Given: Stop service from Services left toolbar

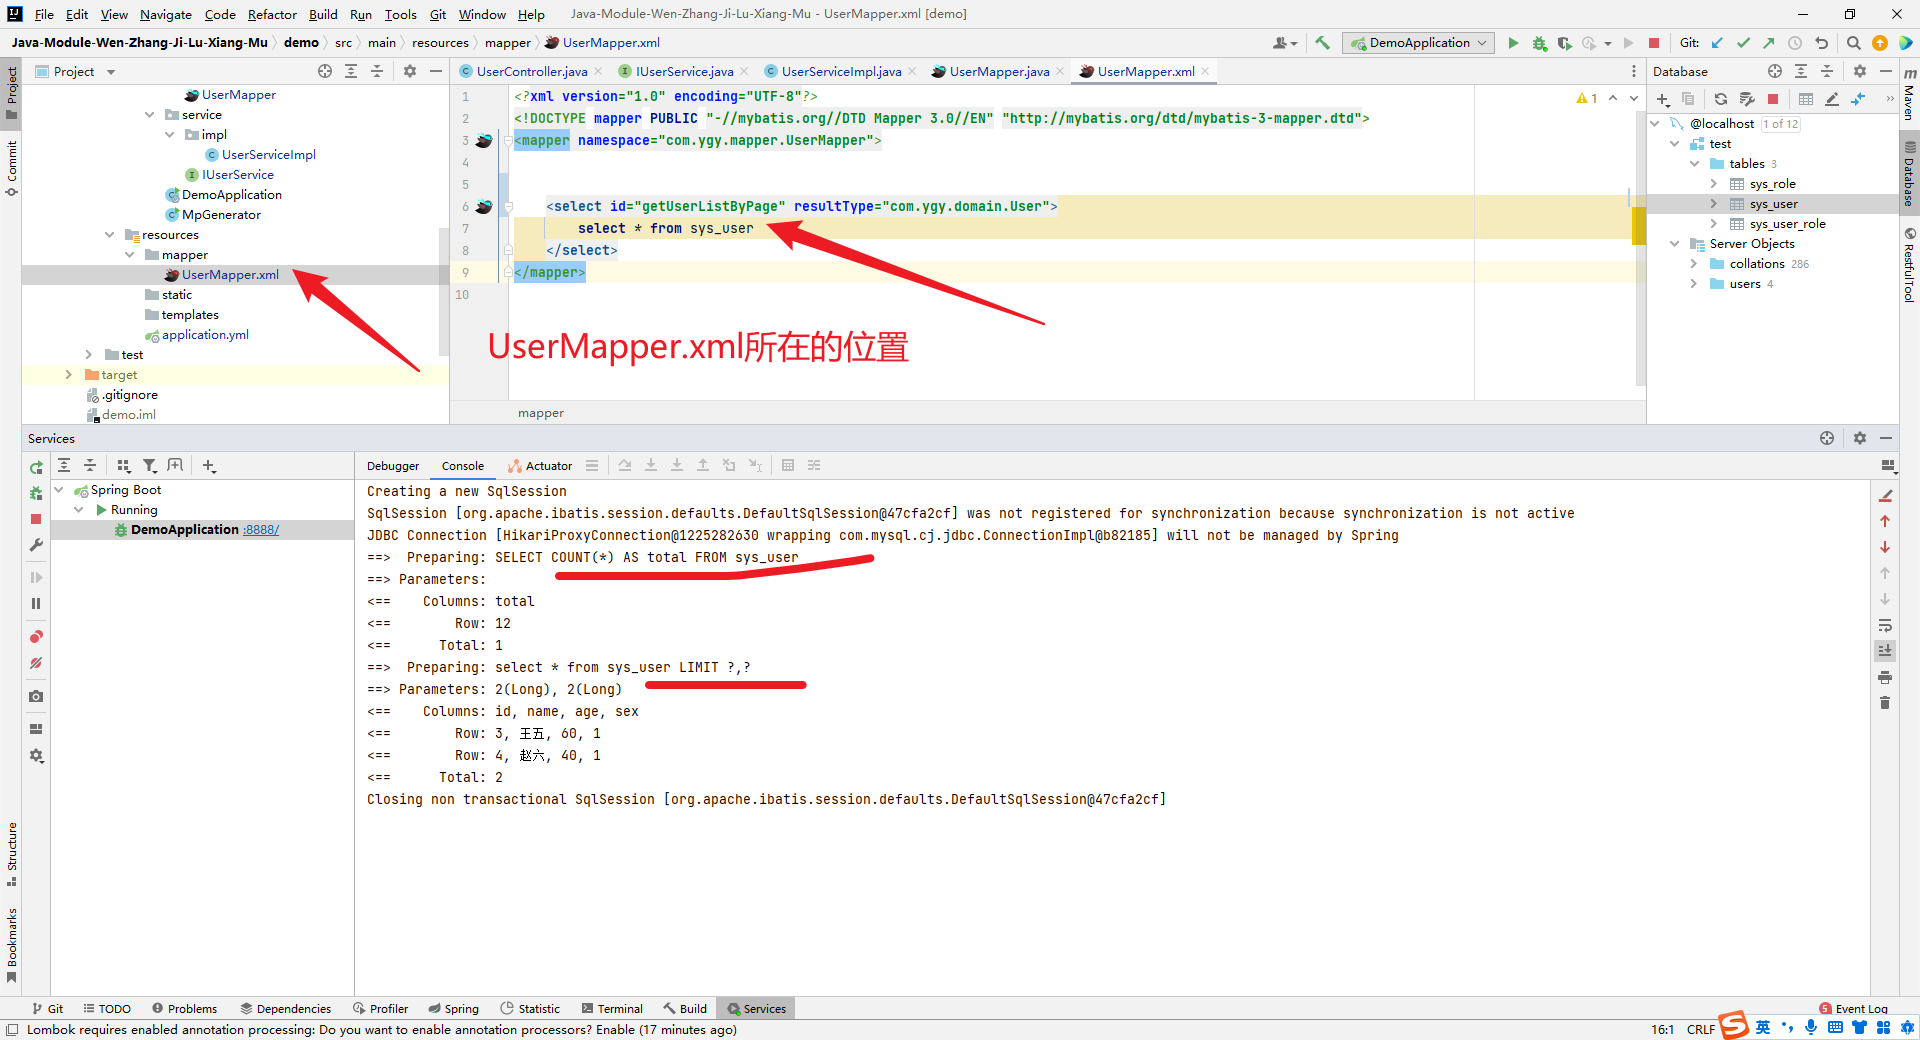Looking at the screenshot, I should coord(36,519).
